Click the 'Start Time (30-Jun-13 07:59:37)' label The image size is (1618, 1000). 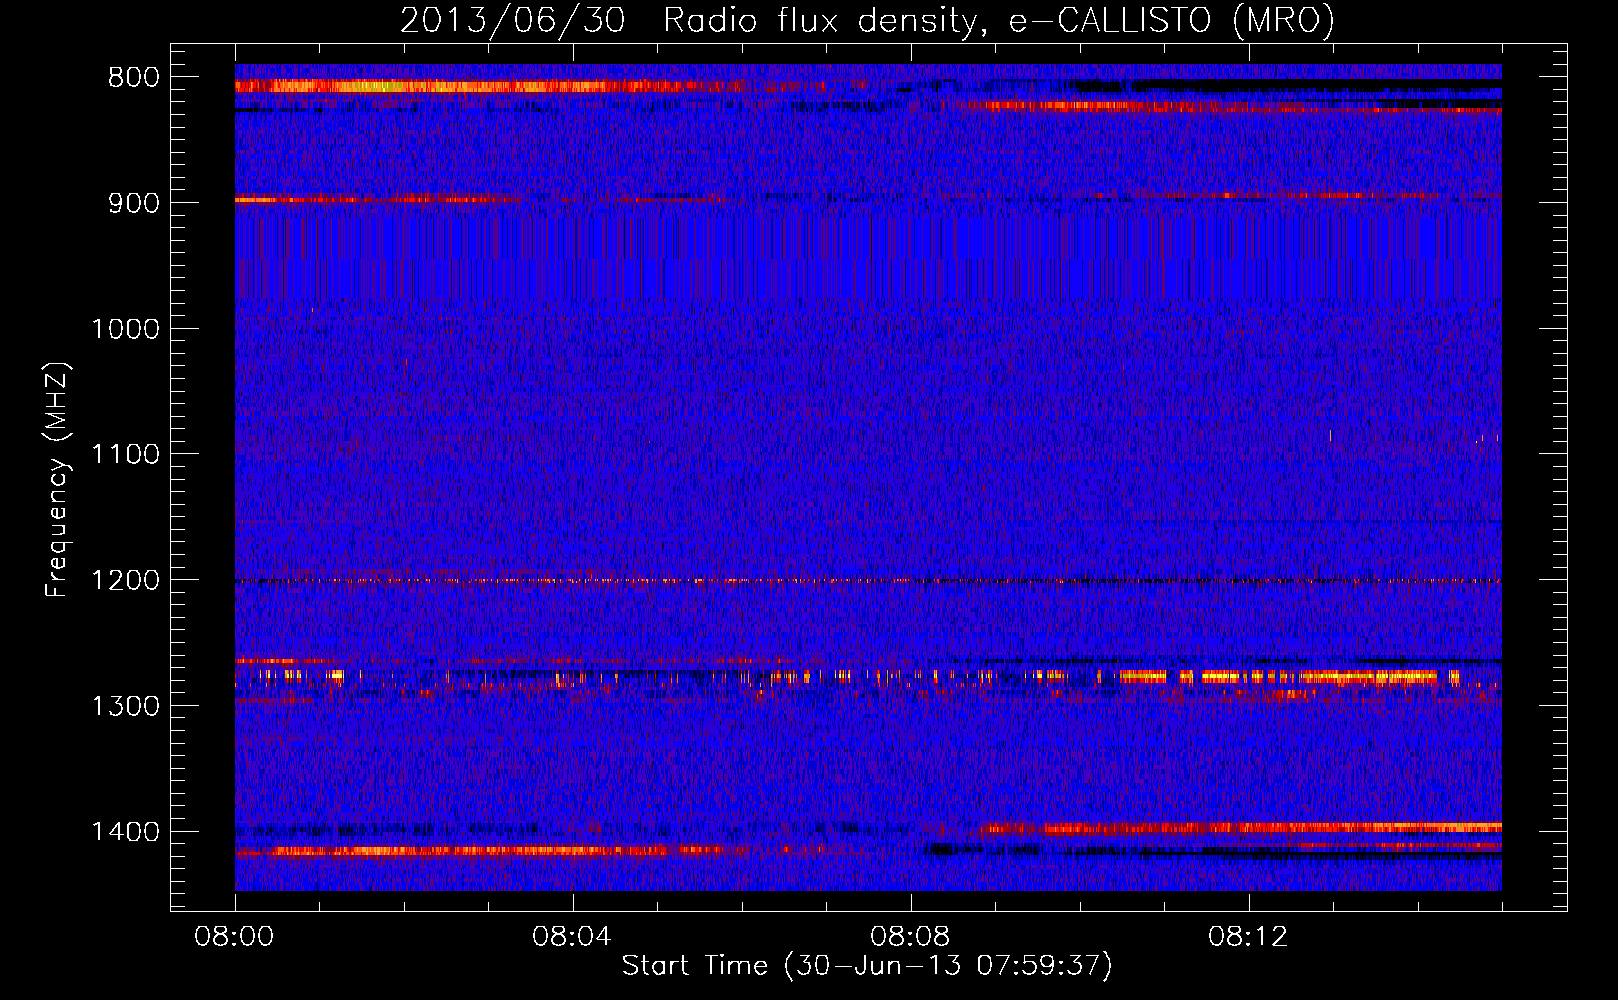click(x=867, y=966)
